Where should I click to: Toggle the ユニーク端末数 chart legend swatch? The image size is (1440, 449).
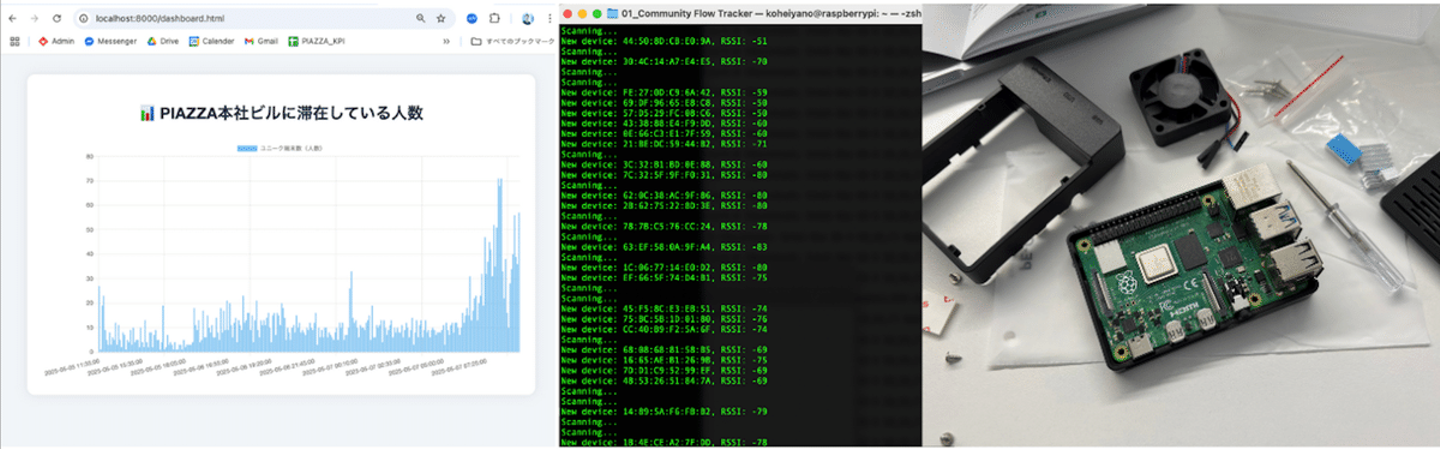pyautogui.click(x=247, y=149)
